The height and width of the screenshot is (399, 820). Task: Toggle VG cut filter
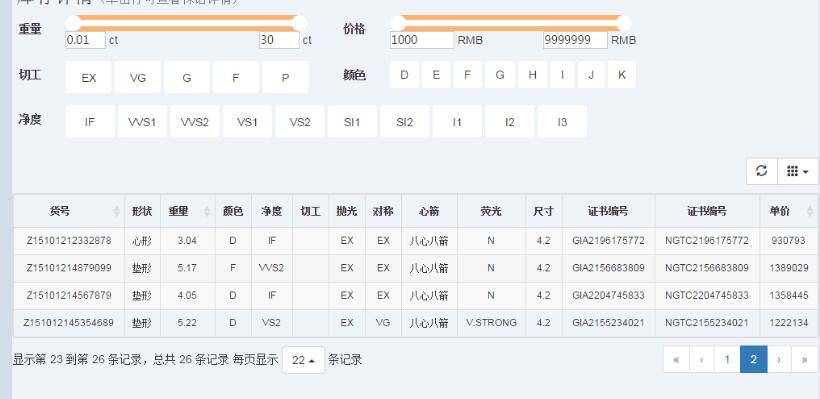[138, 77]
